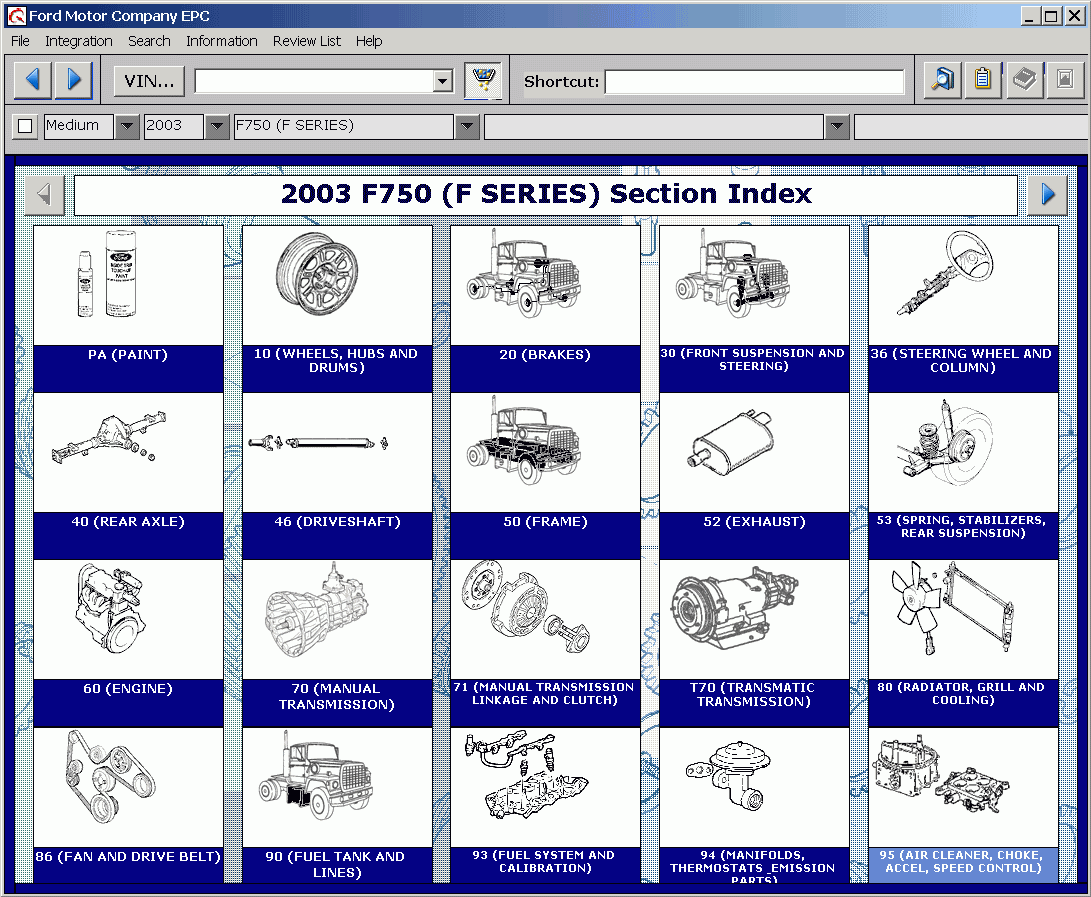This screenshot has height=897, width=1091.
Task: Click the shopping basket icon
Action: pyautogui.click(x=484, y=79)
